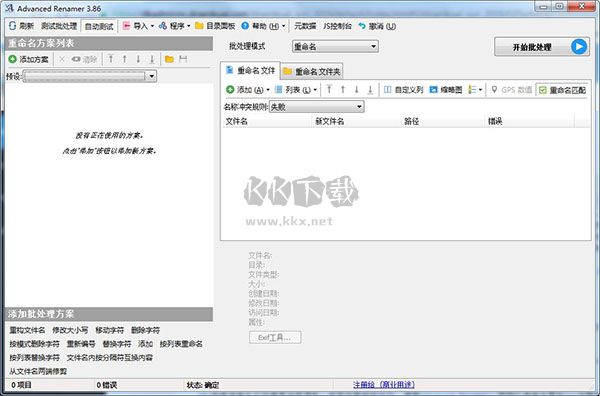Click the 路径 column header
The height and width of the screenshot is (396, 600).
(x=443, y=121)
